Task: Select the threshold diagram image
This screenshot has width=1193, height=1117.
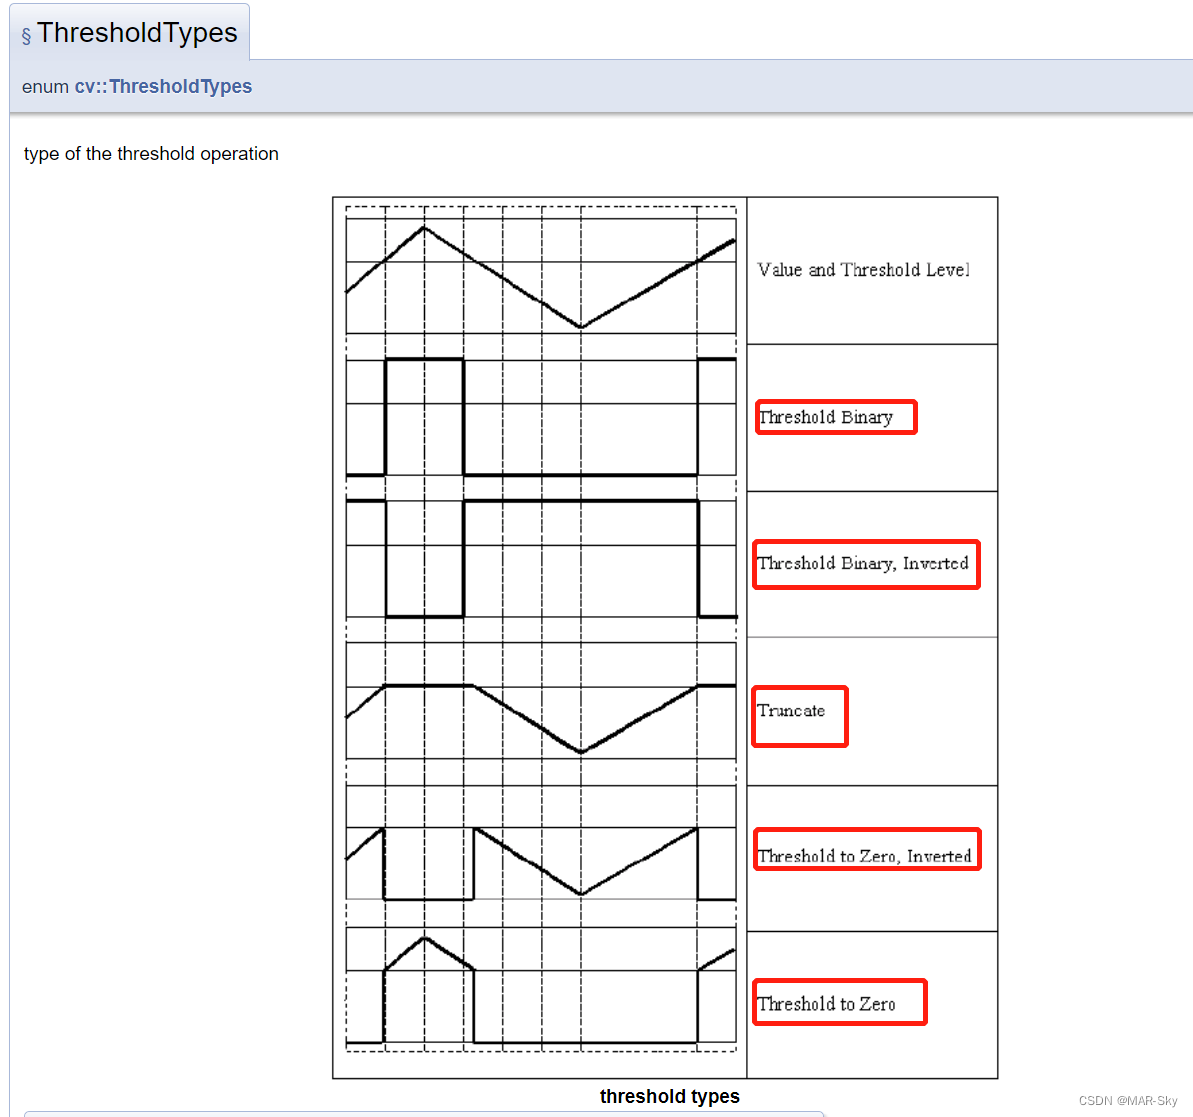Action: coord(665,637)
